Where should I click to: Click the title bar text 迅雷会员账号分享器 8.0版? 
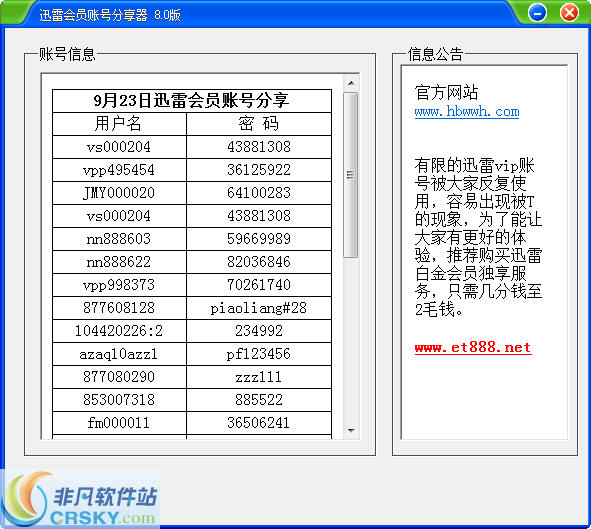pyautogui.click(x=110, y=15)
